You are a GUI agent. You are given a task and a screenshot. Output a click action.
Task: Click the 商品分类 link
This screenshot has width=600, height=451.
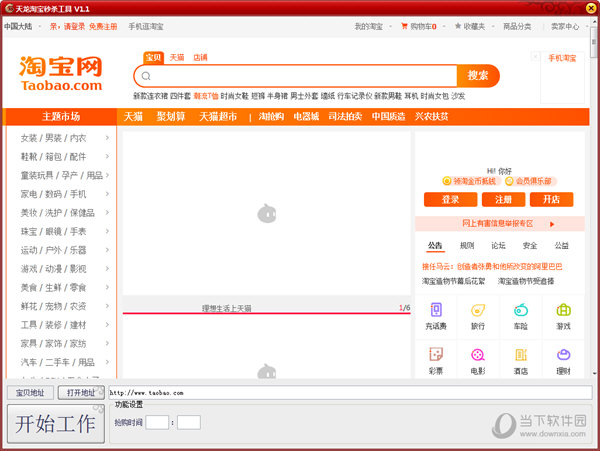pyautogui.click(x=517, y=26)
